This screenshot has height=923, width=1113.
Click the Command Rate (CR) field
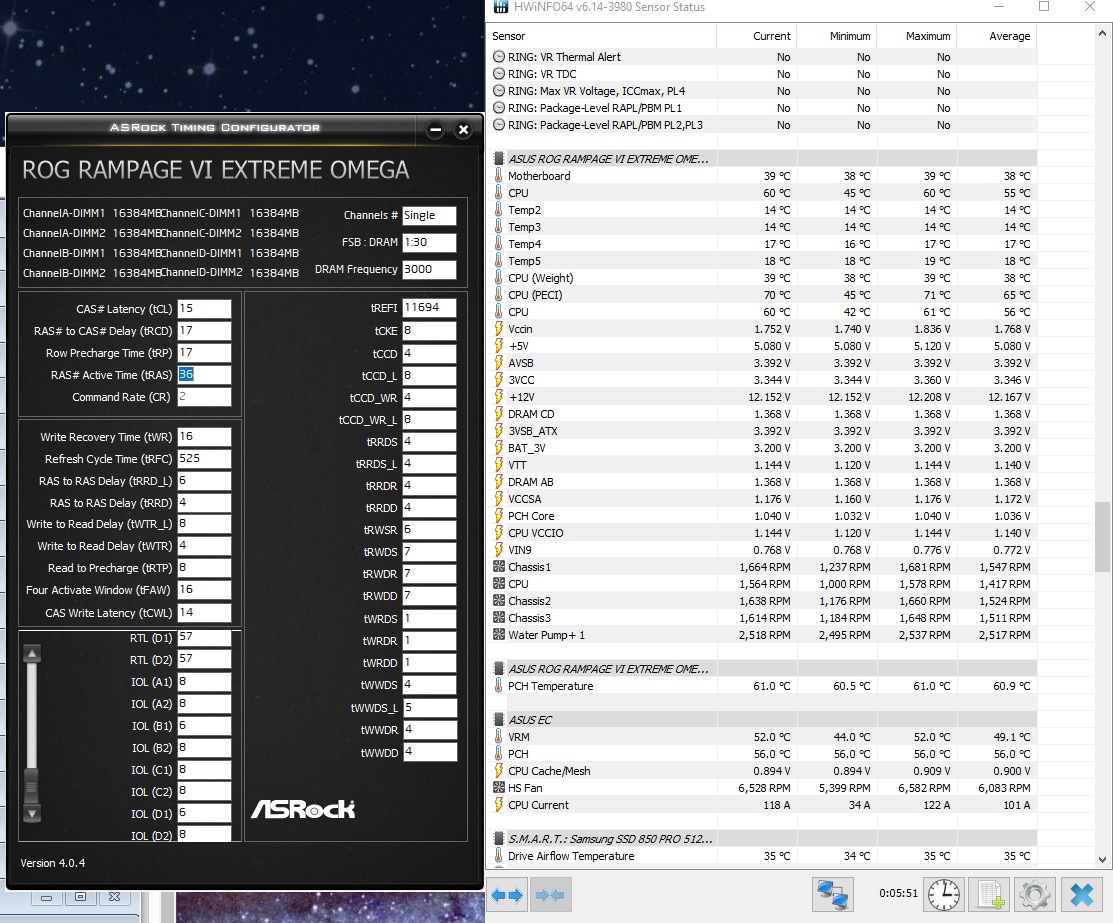pos(204,396)
